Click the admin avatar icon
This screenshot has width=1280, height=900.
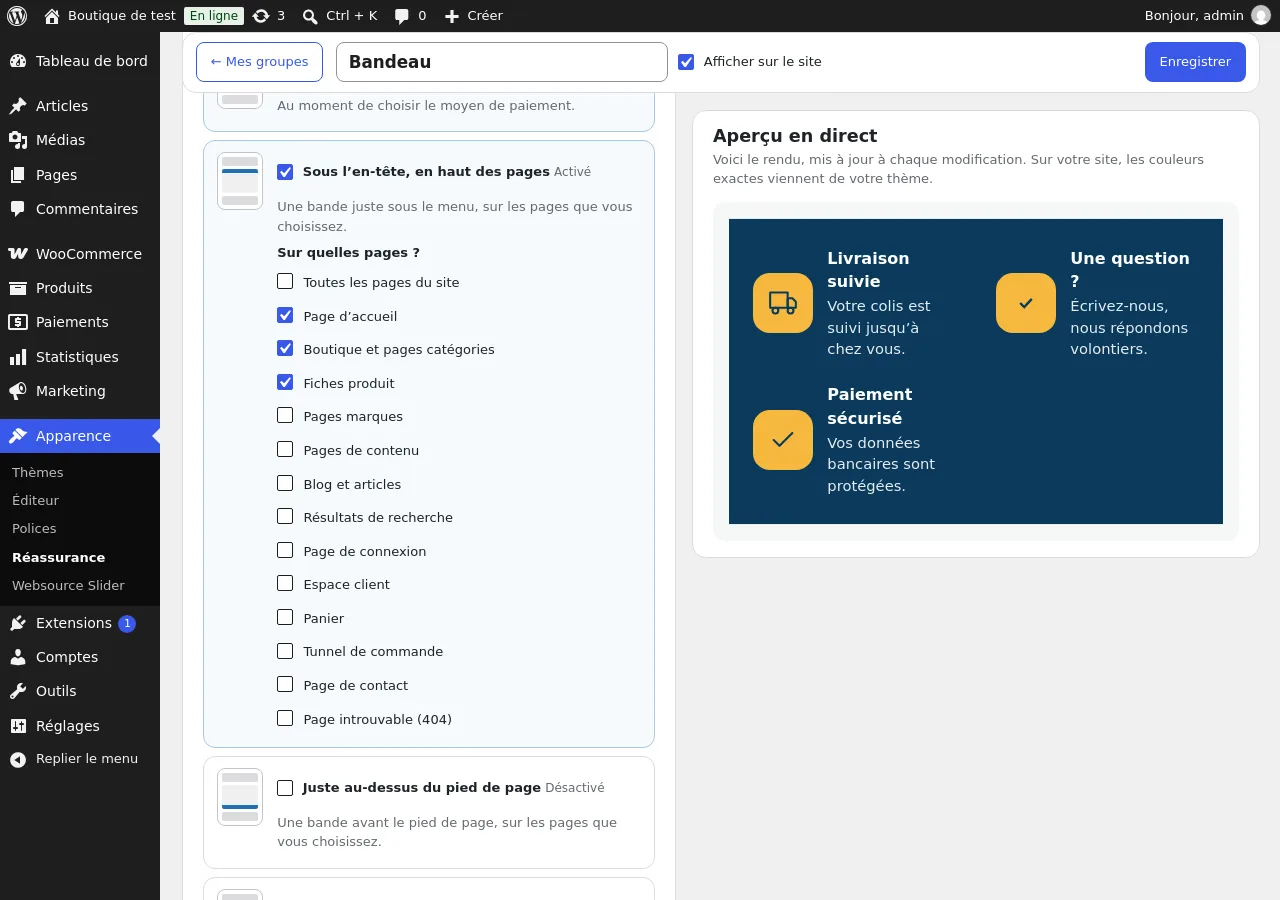1261,16
